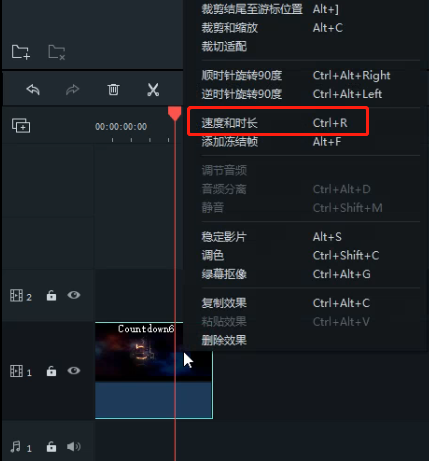Screen dimensions: 429x461
Task: Click the redo arrow icon
Action: click(72, 90)
